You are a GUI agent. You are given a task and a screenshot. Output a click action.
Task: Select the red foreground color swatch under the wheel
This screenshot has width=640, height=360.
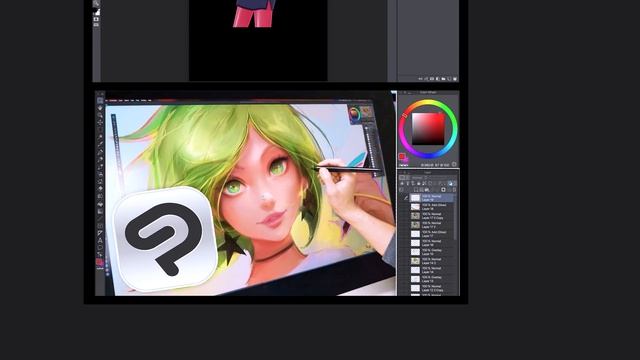click(402, 157)
